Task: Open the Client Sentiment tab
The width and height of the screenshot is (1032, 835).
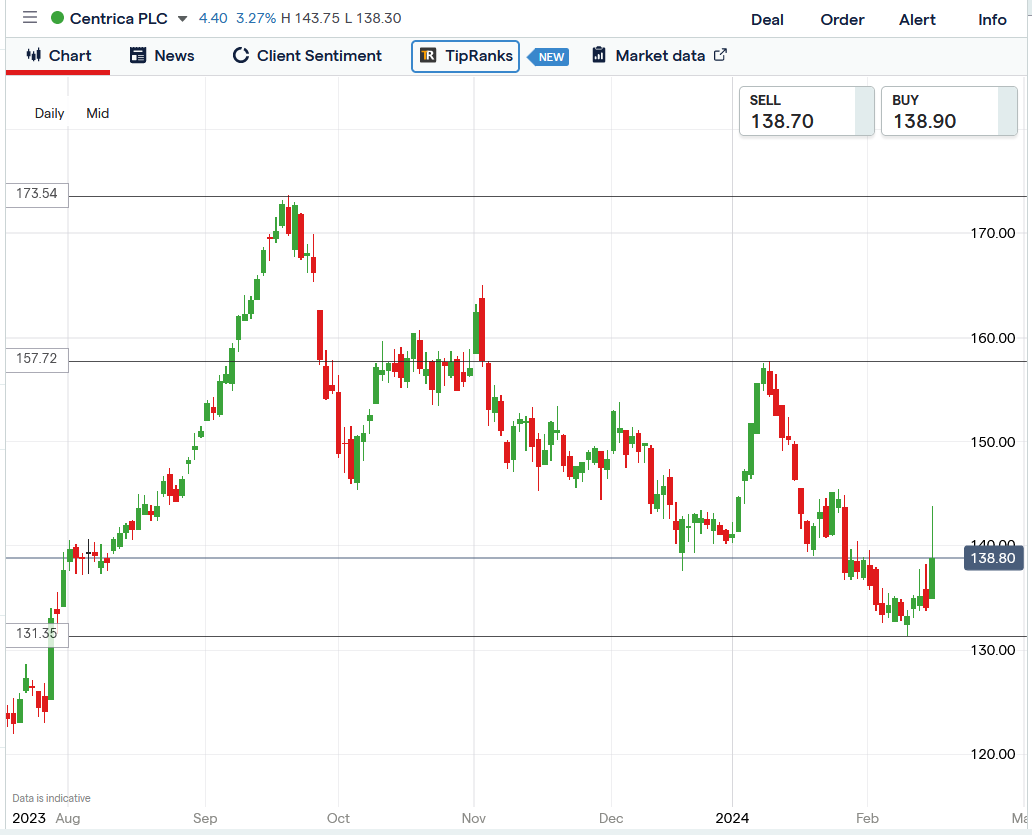Action: pyautogui.click(x=307, y=56)
